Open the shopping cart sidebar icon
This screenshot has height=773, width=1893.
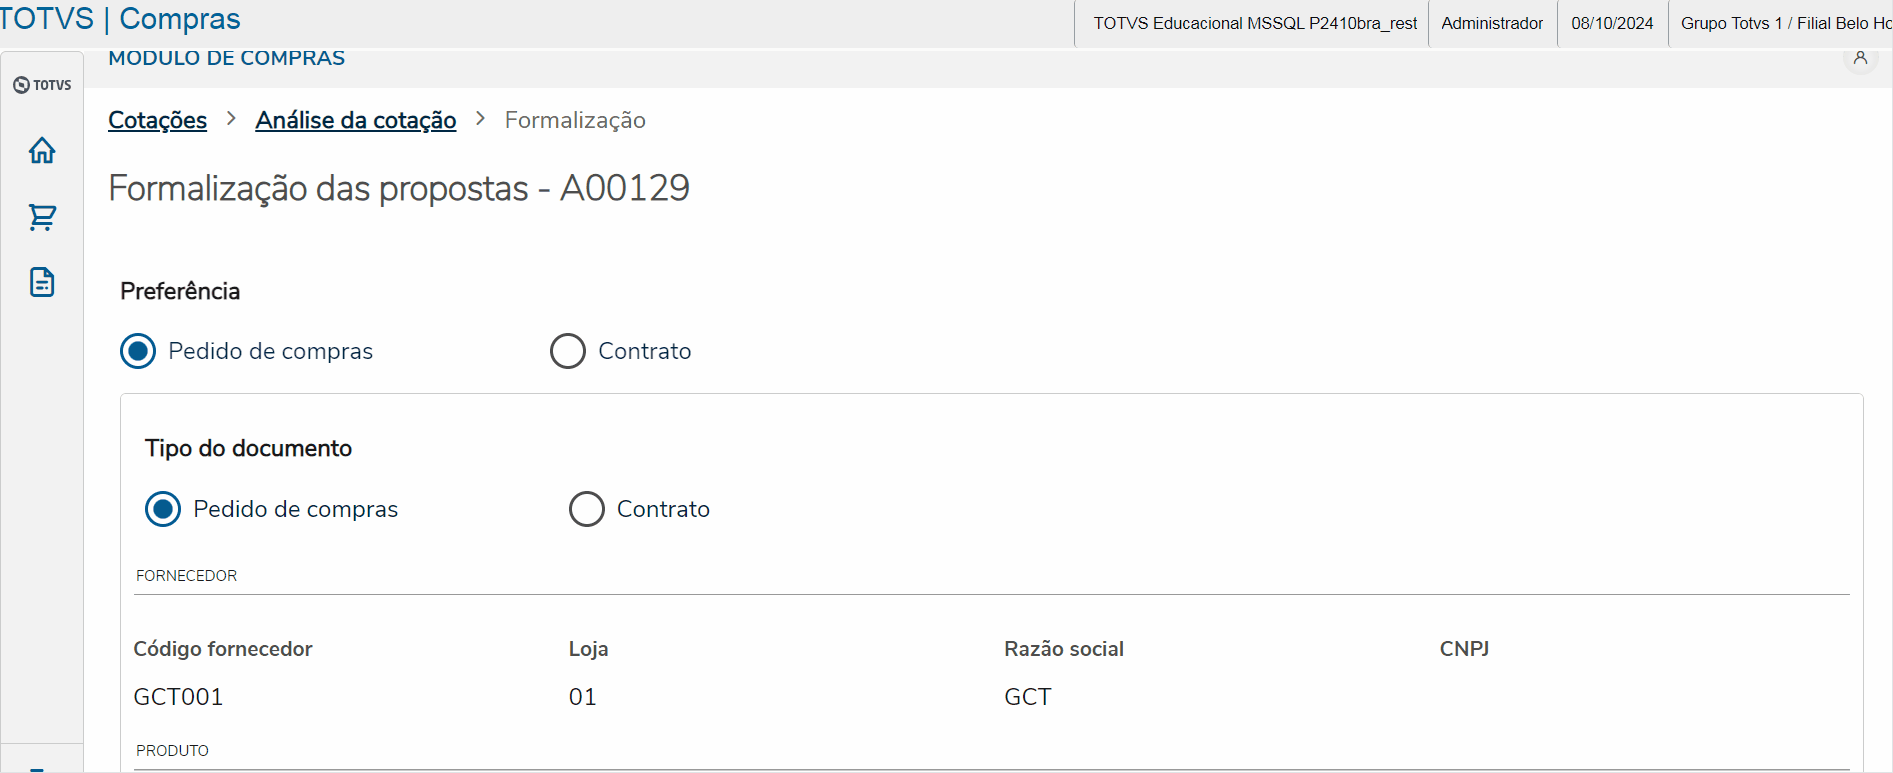tap(42, 217)
